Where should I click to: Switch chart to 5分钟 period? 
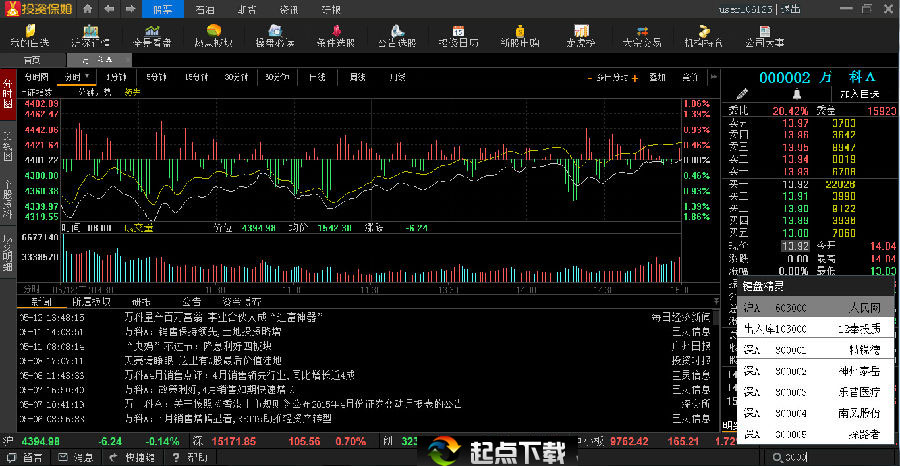click(156, 77)
